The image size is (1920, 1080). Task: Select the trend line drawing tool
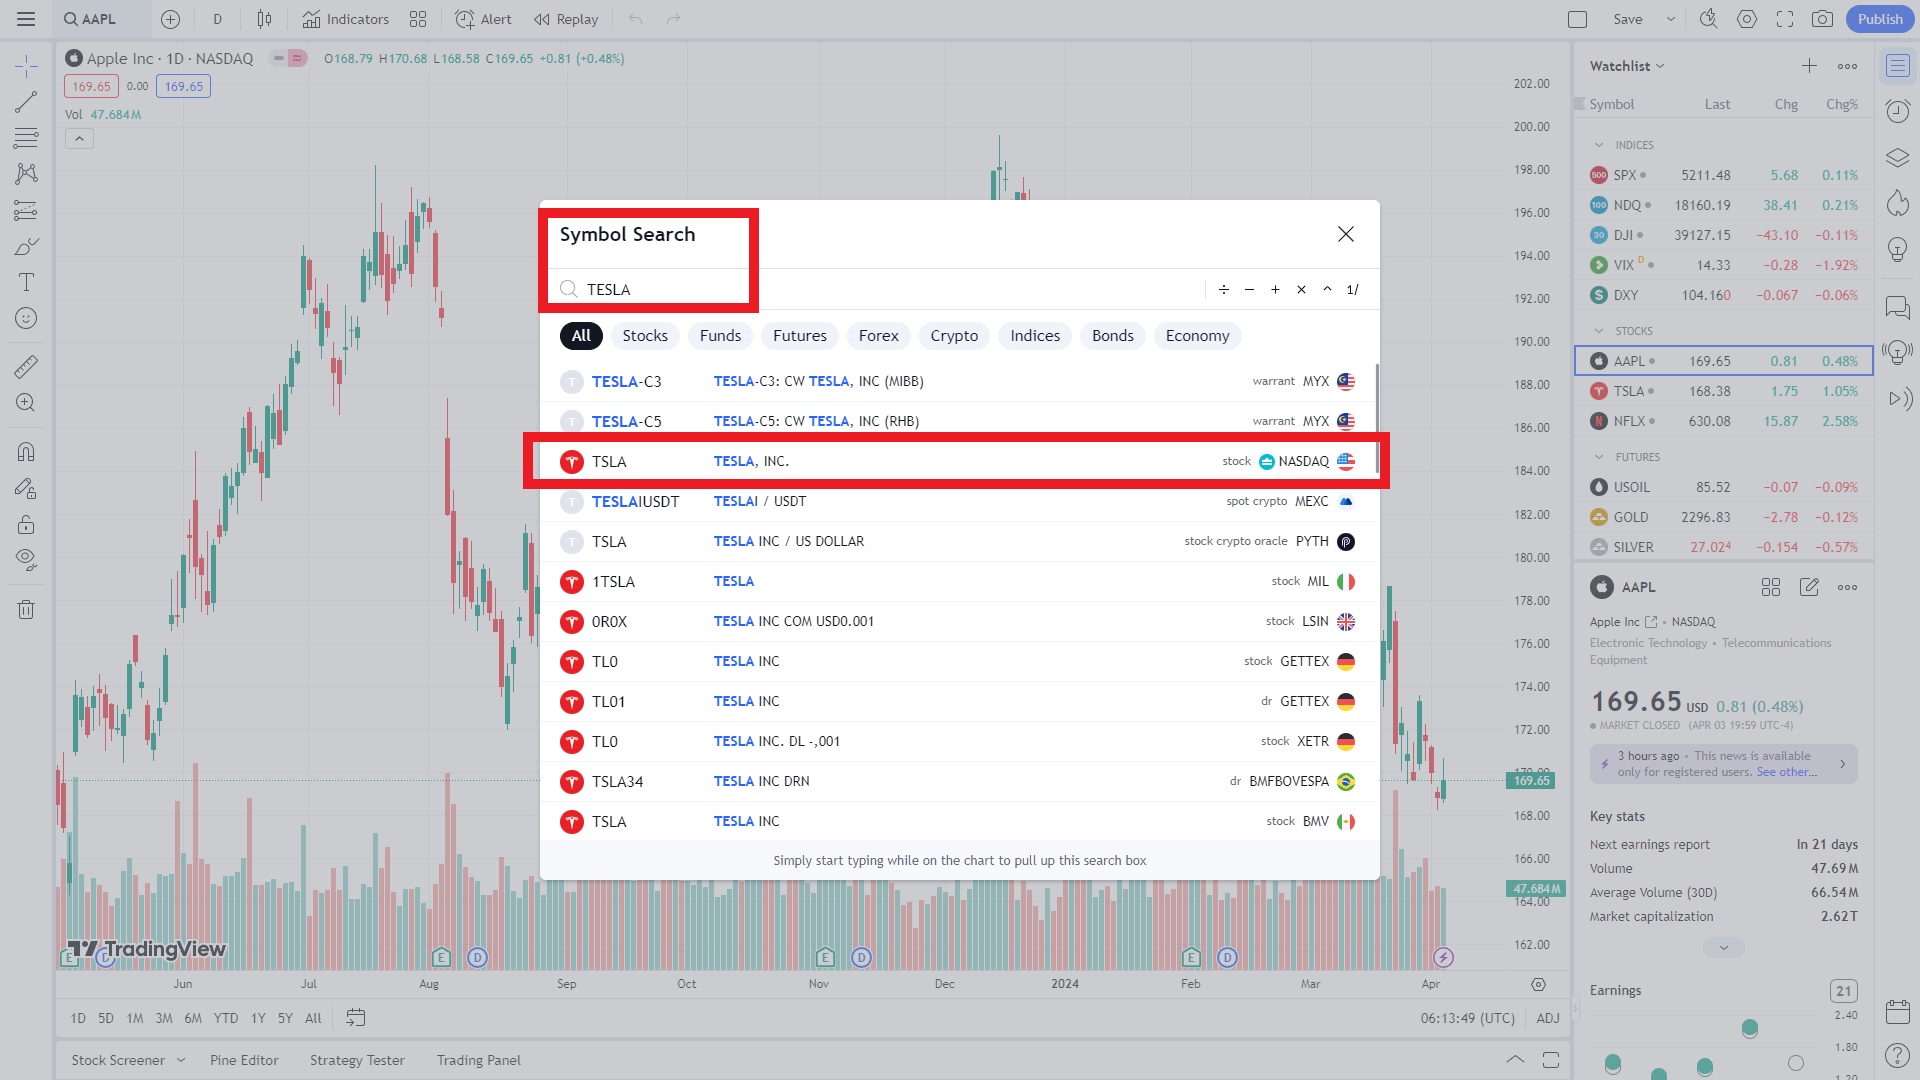point(26,102)
